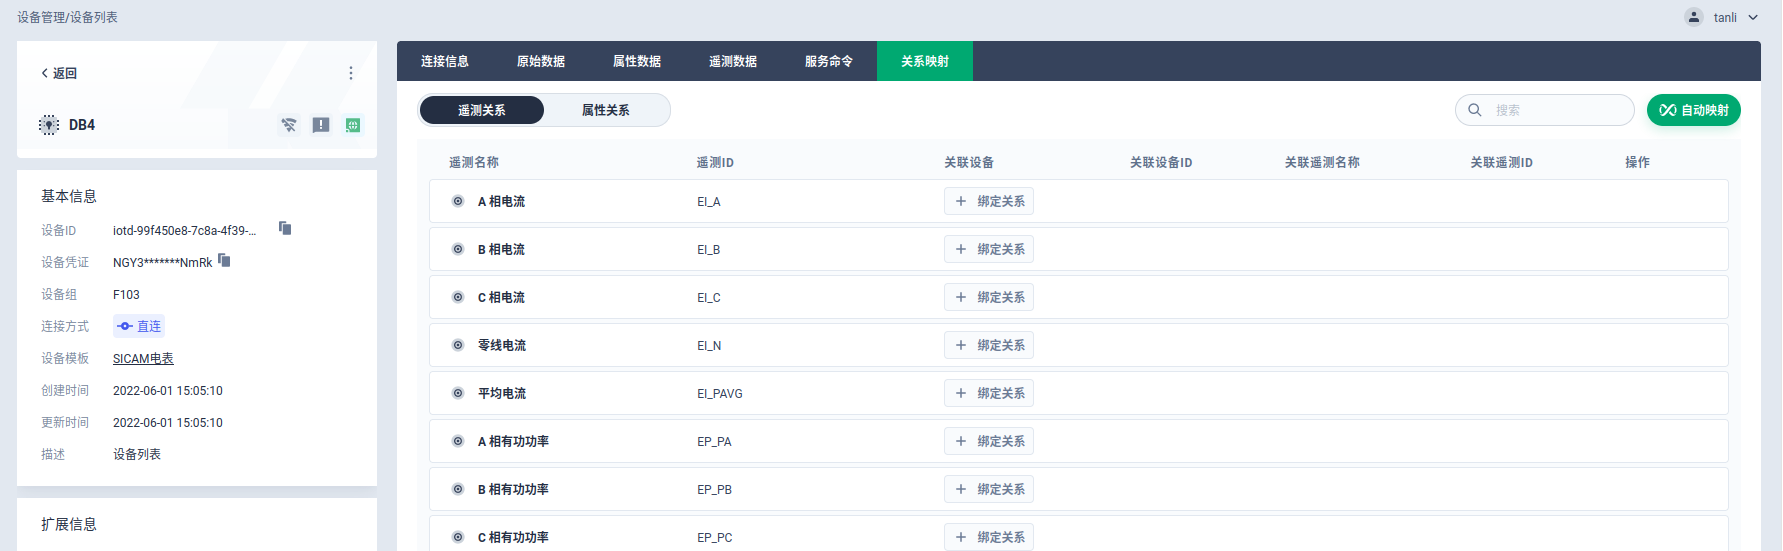Copy the device credential

click(x=224, y=261)
